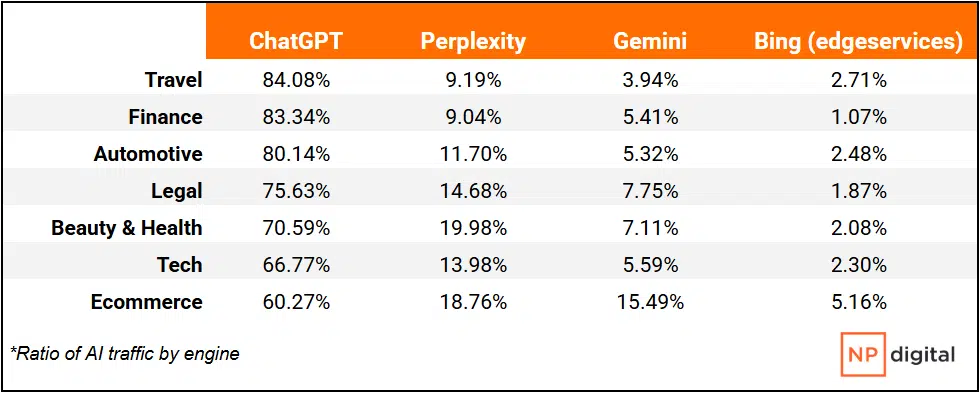The height and width of the screenshot is (393, 980).
Task: Select the 60.27% ChatGPT Ecommerce cell
Action: point(296,302)
